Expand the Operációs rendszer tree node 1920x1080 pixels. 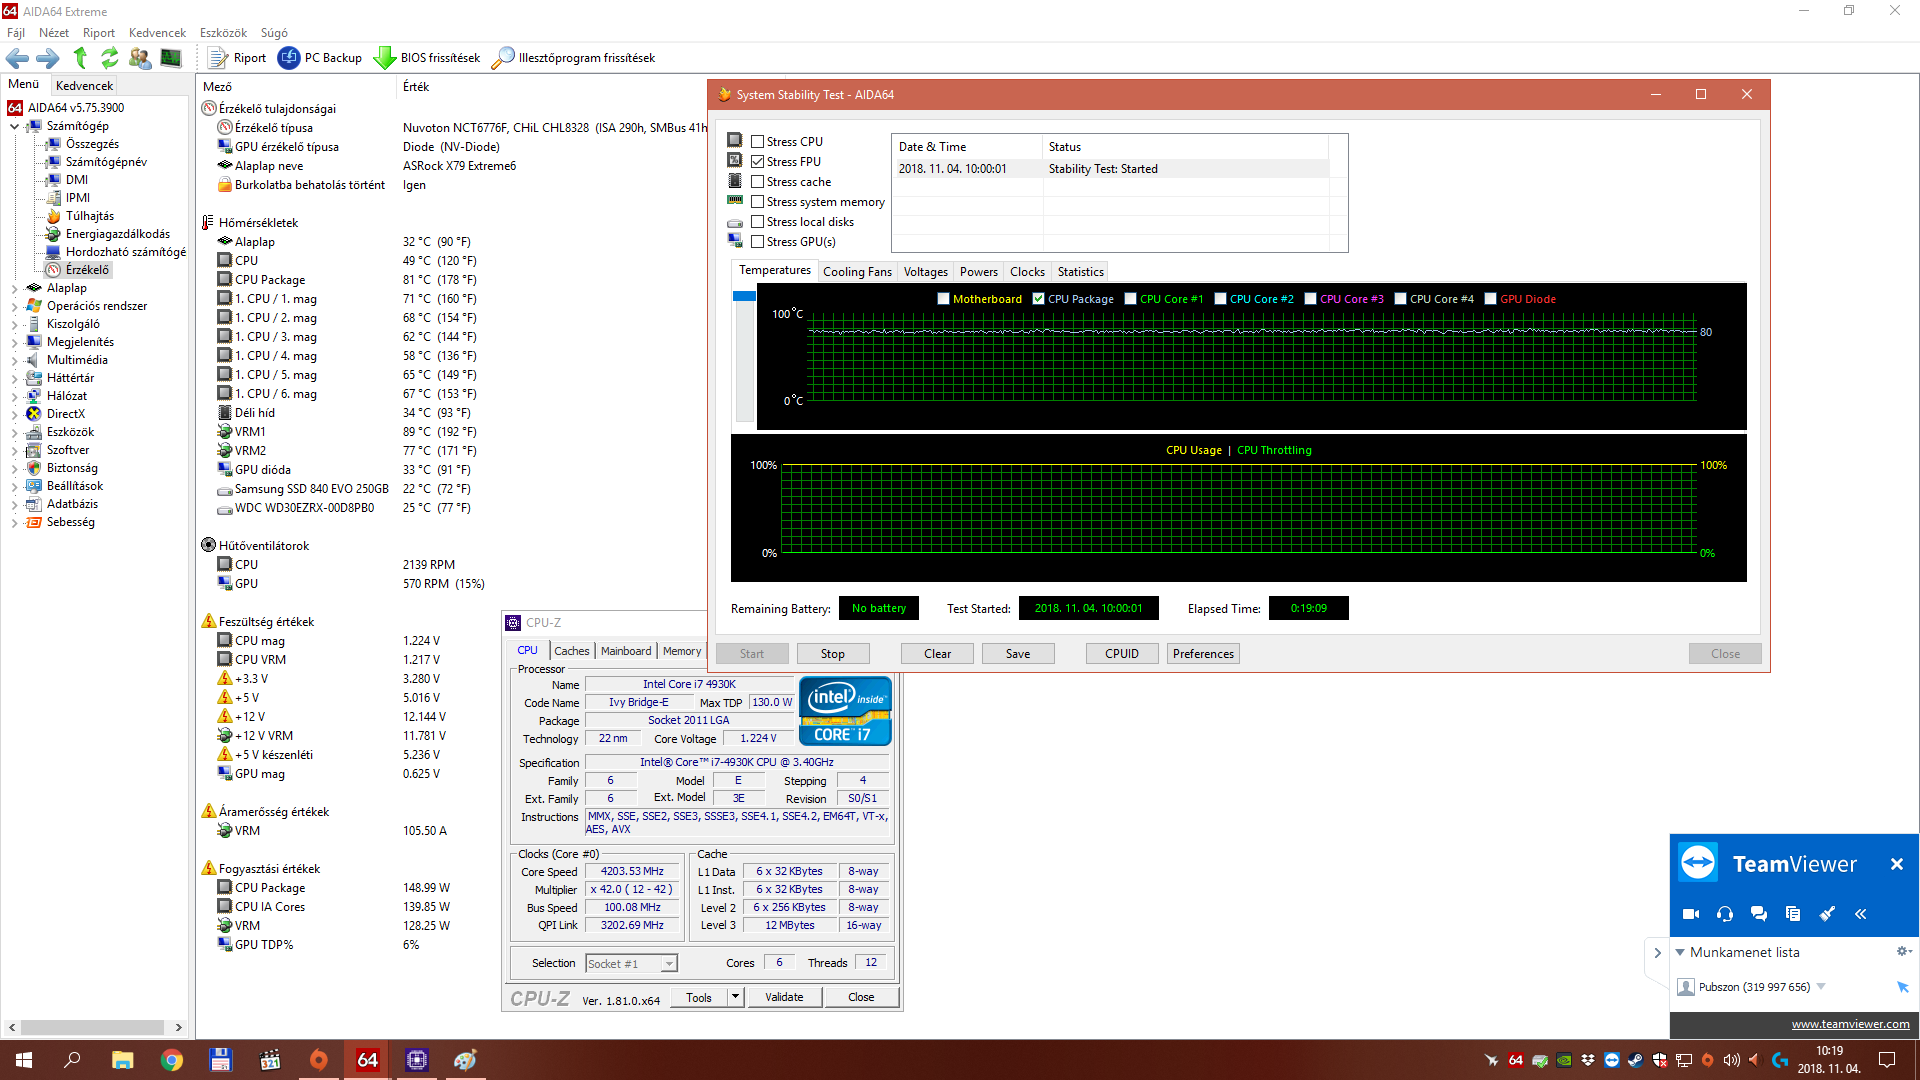(x=14, y=307)
